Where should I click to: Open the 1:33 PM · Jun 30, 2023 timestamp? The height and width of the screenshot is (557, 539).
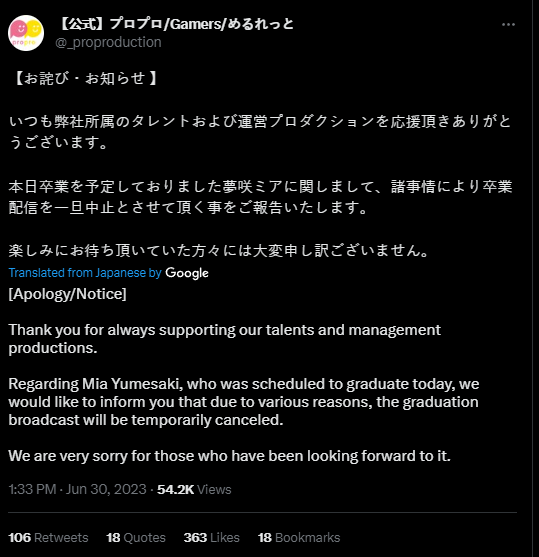[x=77, y=489]
